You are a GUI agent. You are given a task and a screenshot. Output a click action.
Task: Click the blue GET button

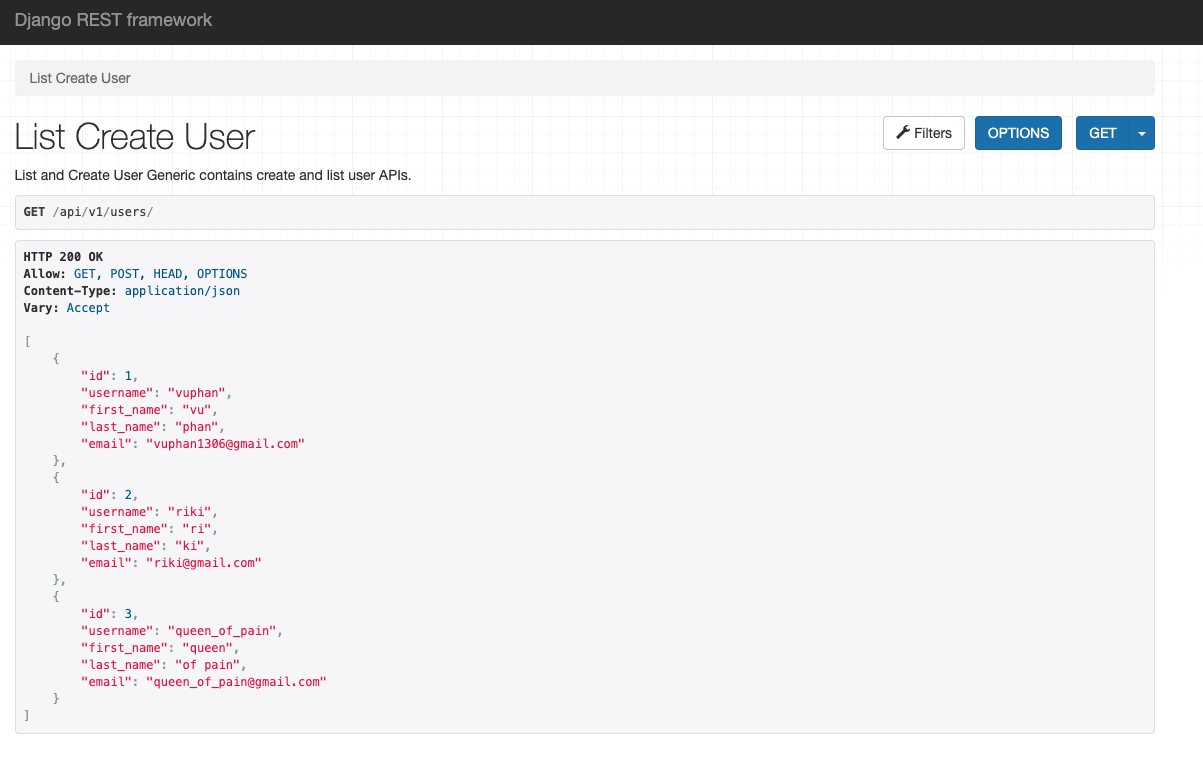point(1102,133)
